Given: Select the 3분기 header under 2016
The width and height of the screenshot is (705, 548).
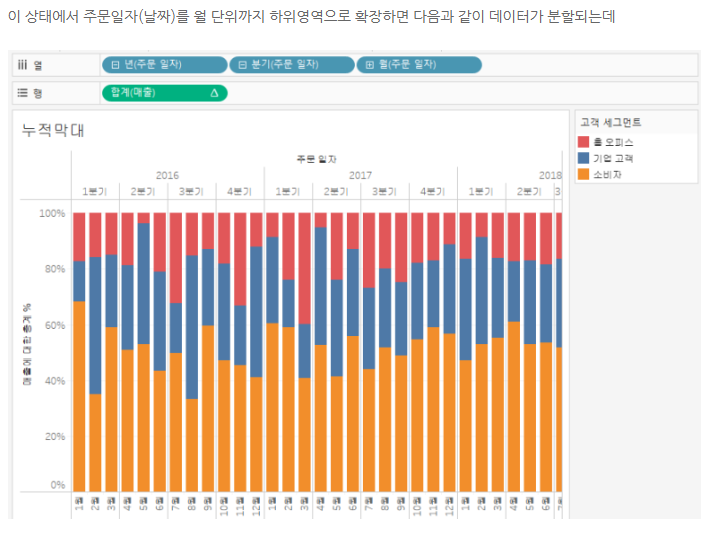Looking at the screenshot, I should 191,192.
